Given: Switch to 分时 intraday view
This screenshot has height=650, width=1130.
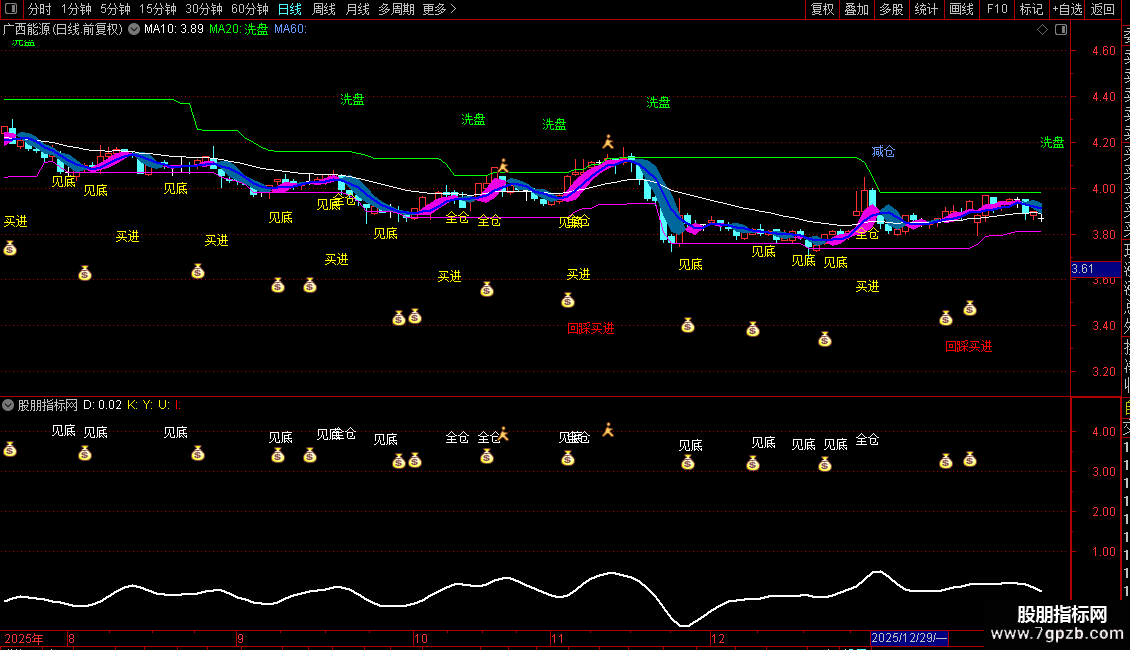Looking at the screenshot, I should pos(40,9).
